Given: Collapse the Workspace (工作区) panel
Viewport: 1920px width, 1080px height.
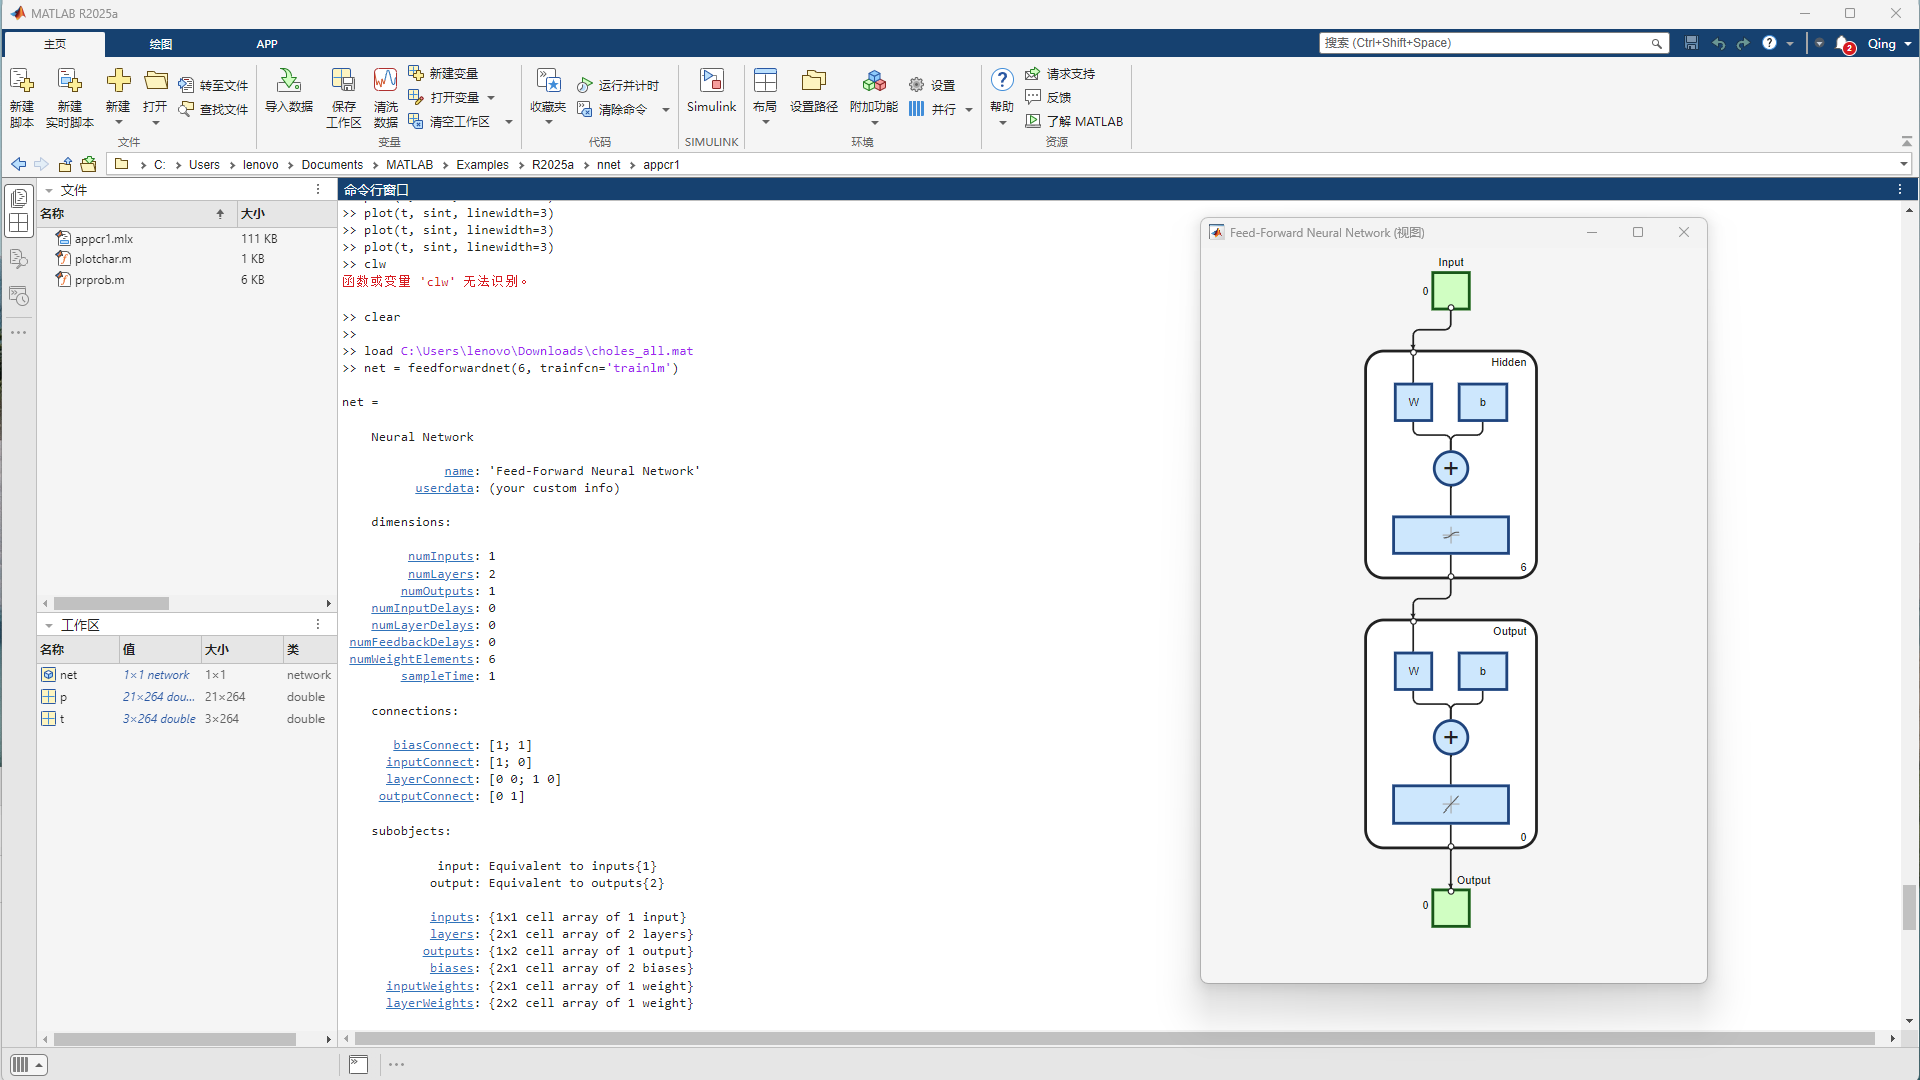Looking at the screenshot, I should click(48, 625).
